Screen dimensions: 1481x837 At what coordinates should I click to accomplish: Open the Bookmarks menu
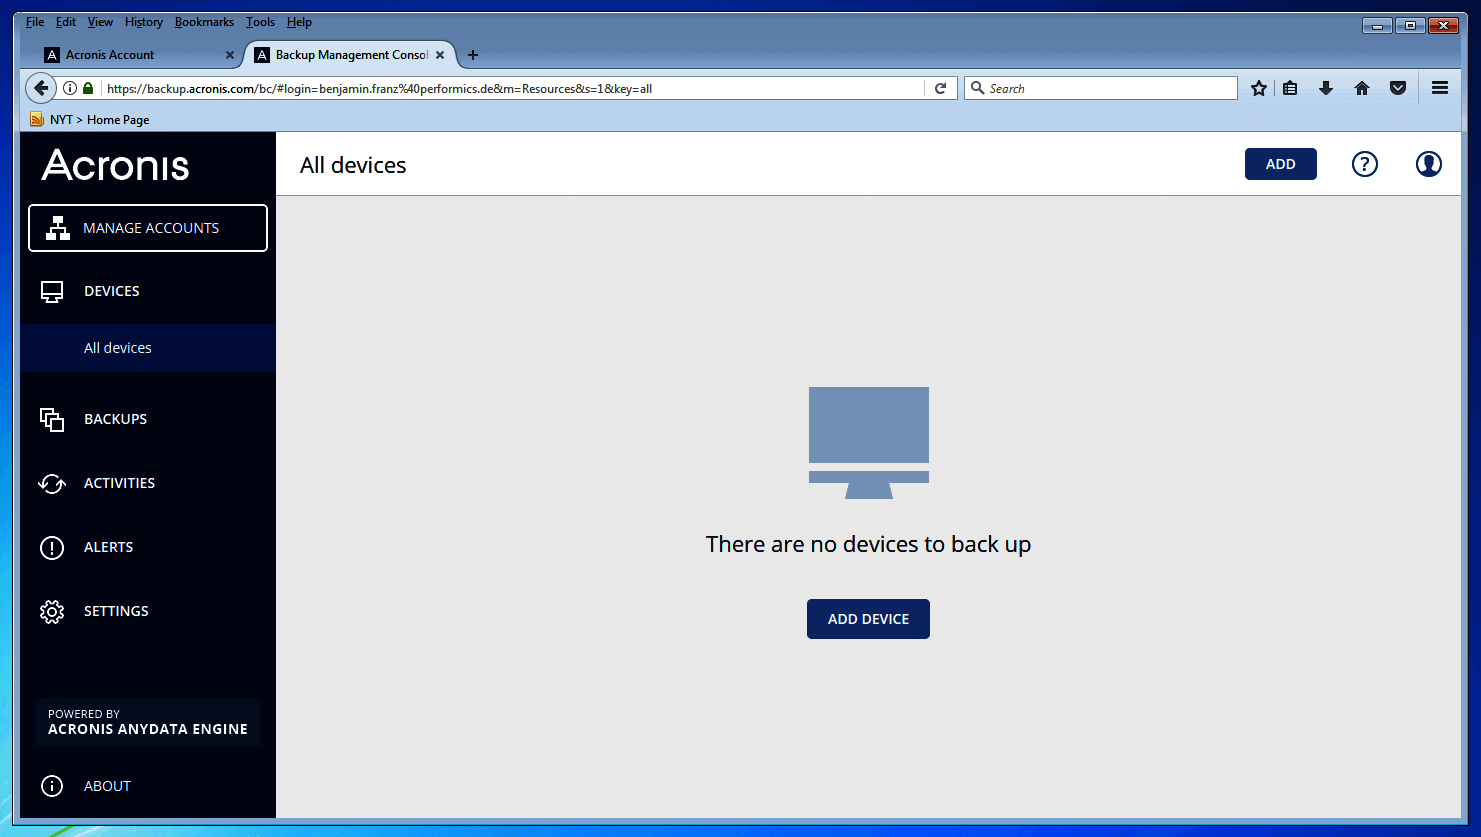point(204,21)
